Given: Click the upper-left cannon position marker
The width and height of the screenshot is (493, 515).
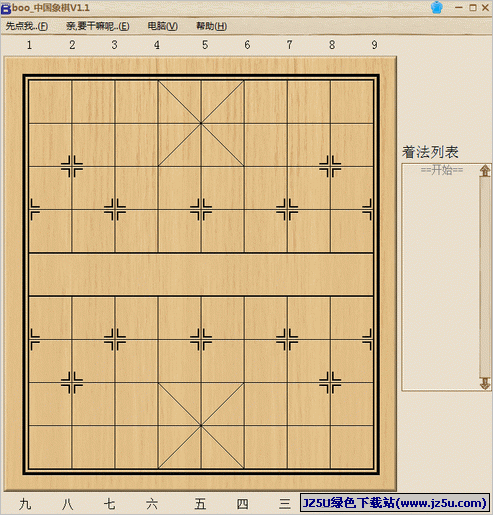Looking at the screenshot, I should [x=72, y=166].
